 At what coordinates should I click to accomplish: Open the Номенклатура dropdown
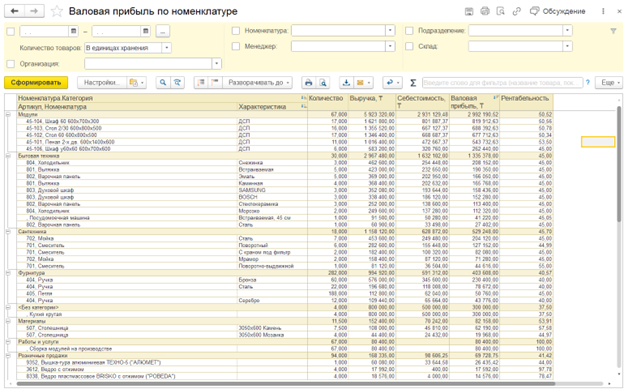(x=390, y=31)
